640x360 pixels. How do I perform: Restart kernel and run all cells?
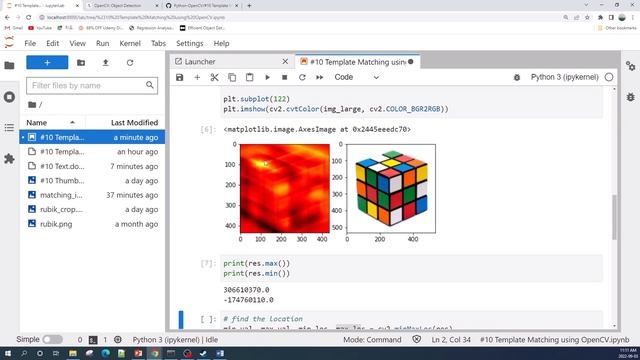pos(320,78)
